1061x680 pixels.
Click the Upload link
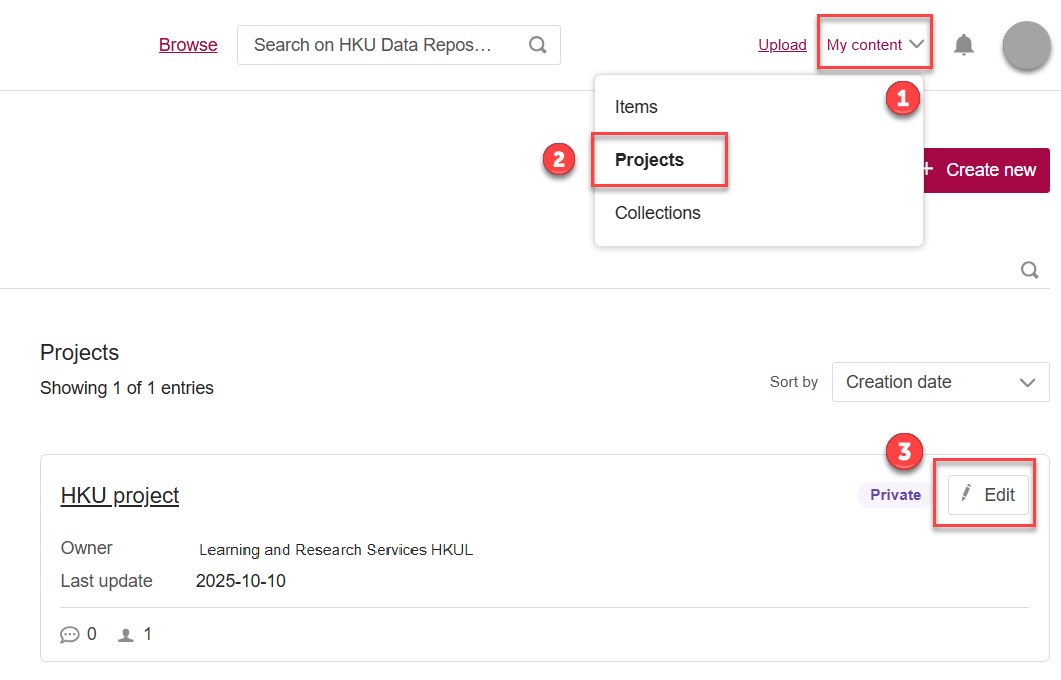(782, 45)
